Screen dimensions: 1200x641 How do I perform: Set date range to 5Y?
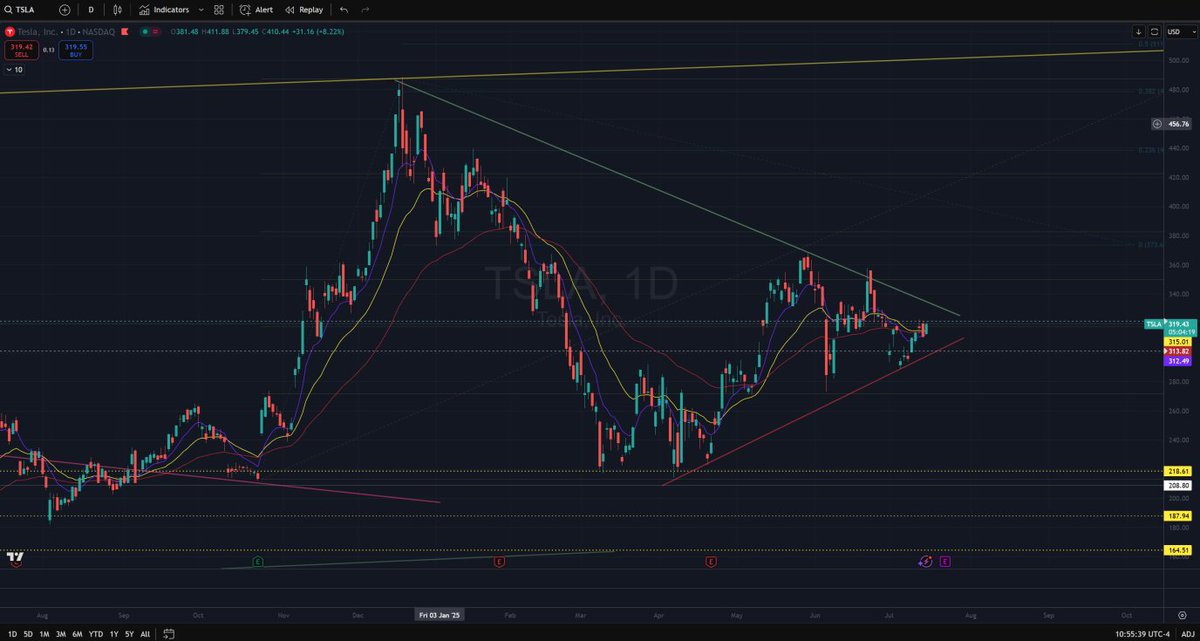(130, 634)
